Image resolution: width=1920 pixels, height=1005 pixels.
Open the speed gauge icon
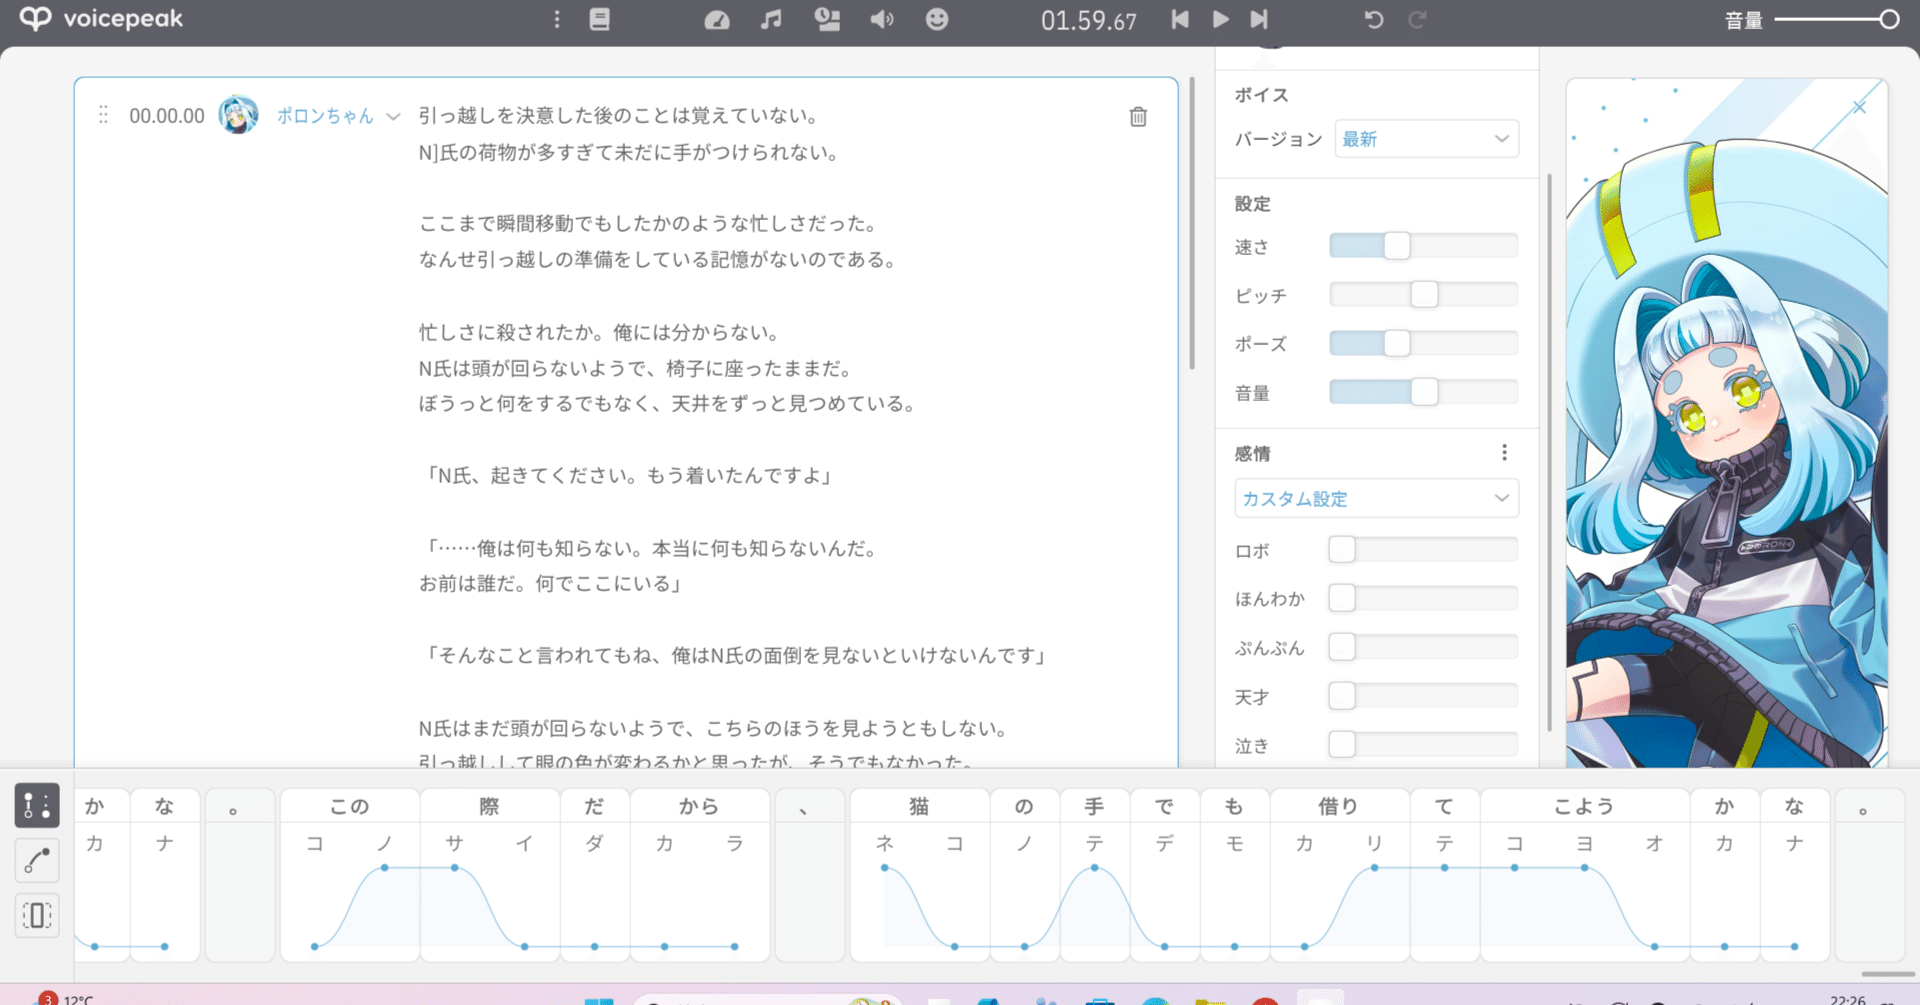tap(717, 19)
